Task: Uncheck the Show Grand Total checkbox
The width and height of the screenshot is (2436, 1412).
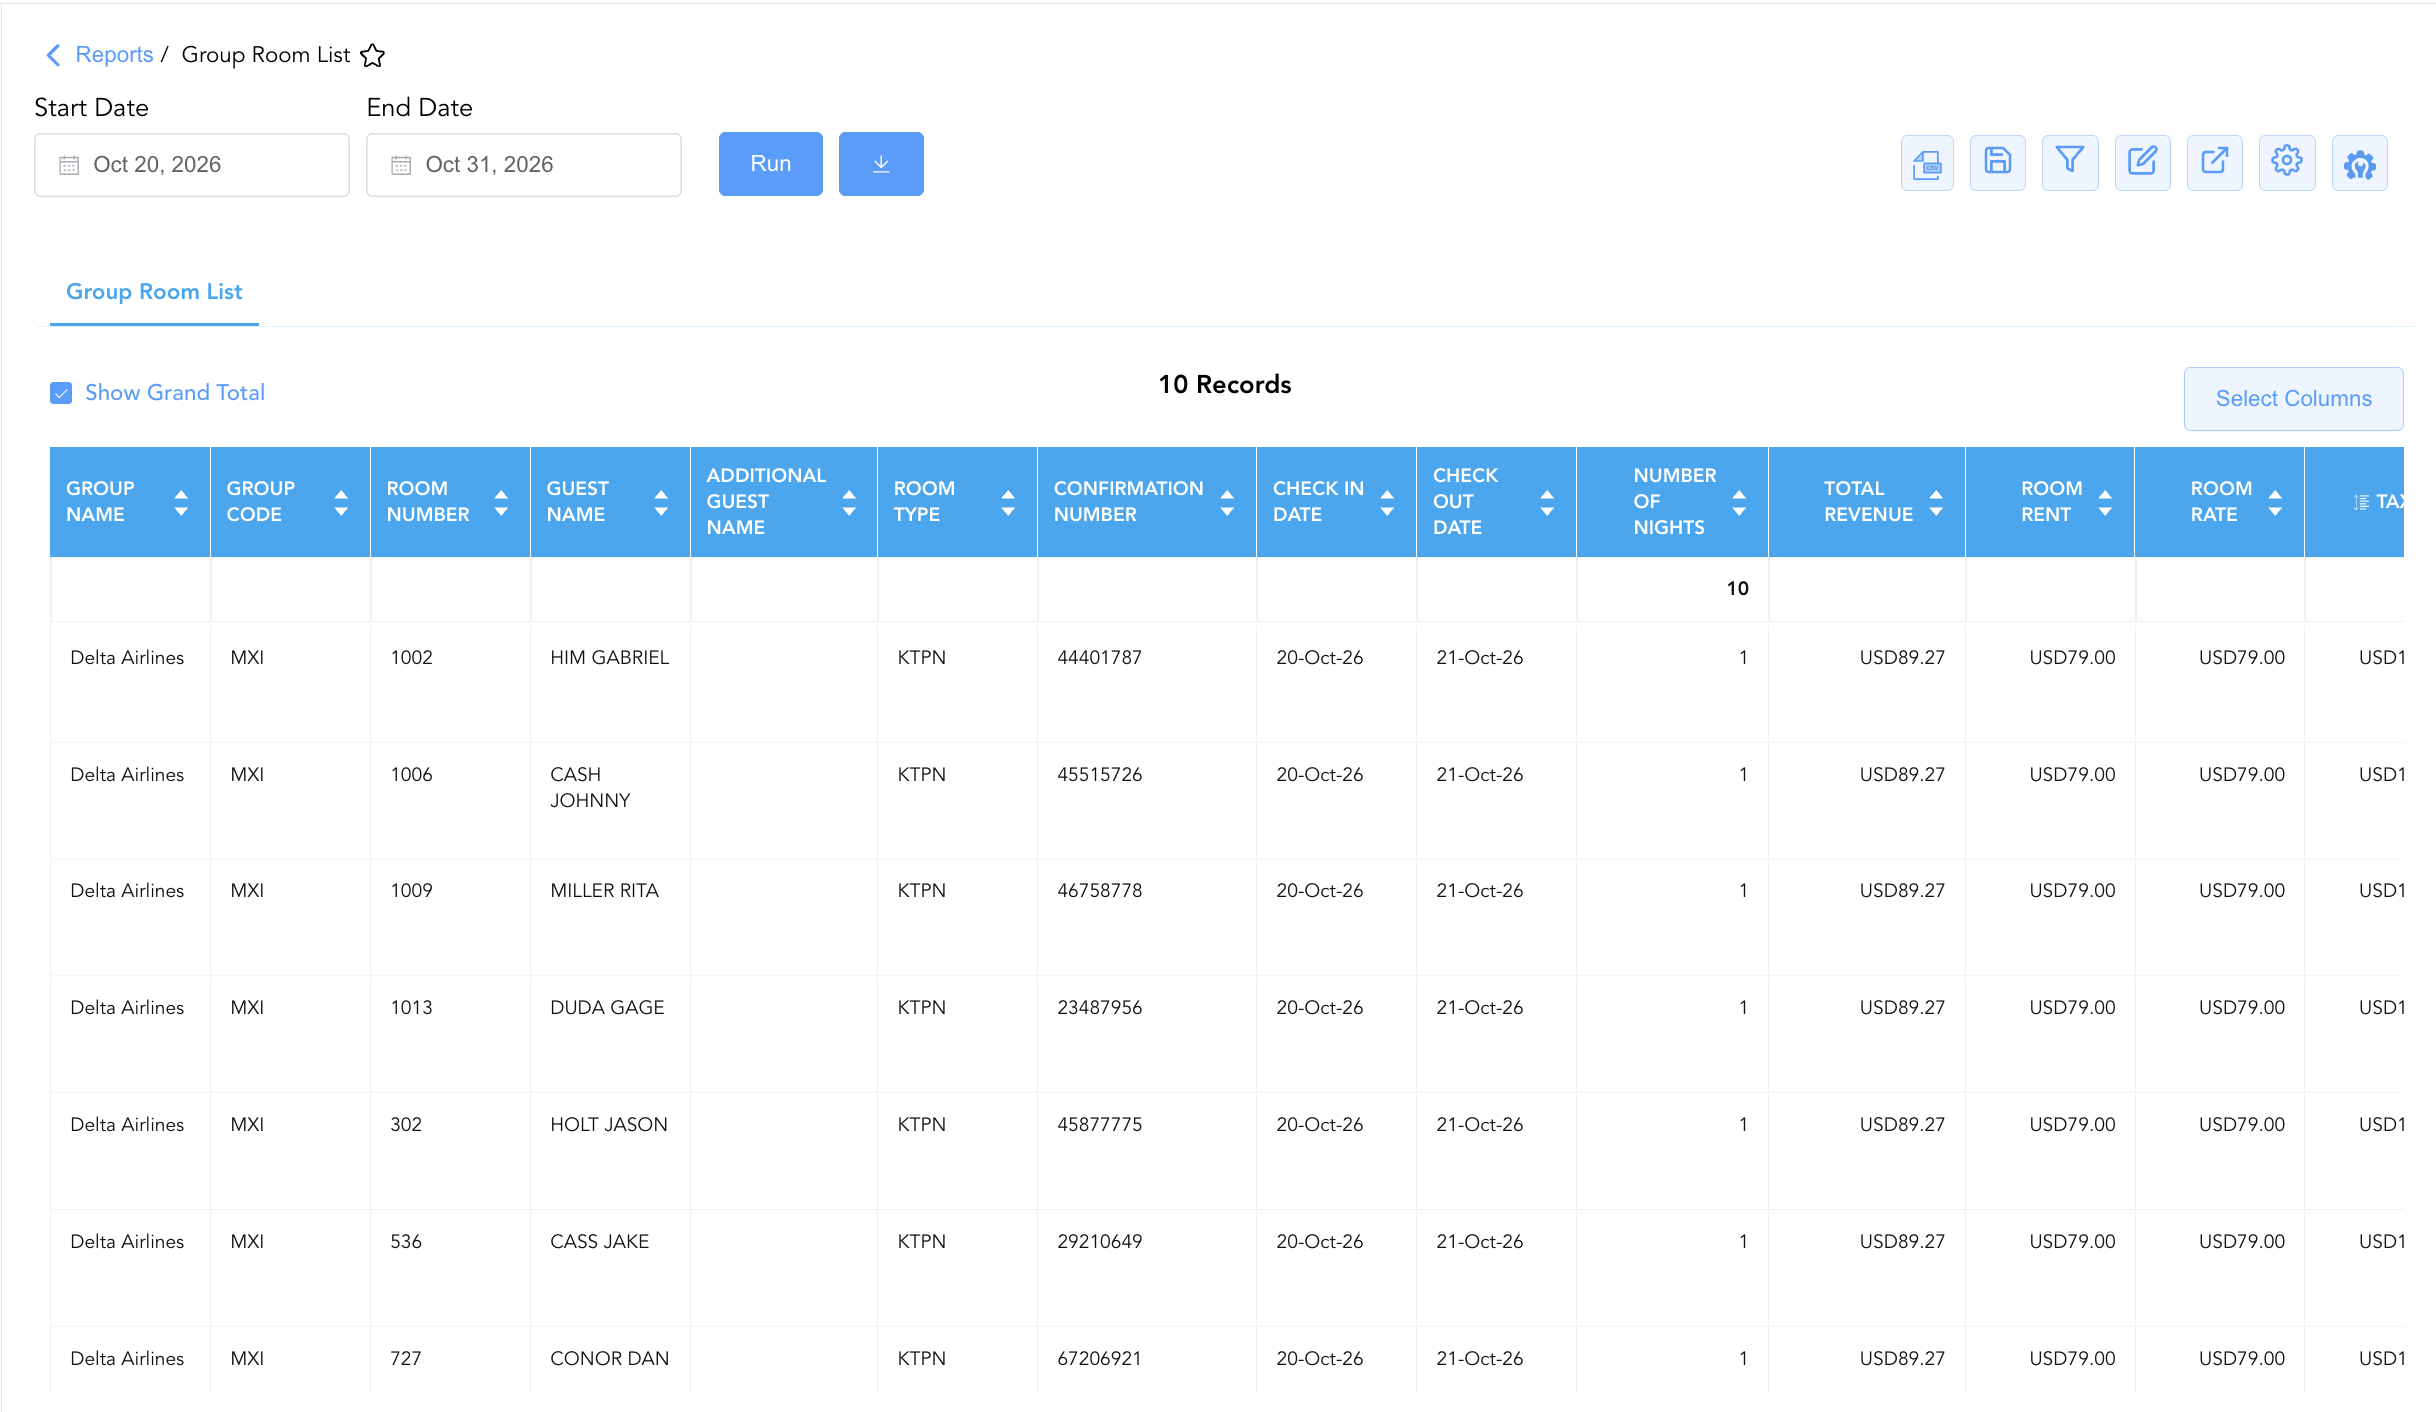Action: [61, 393]
